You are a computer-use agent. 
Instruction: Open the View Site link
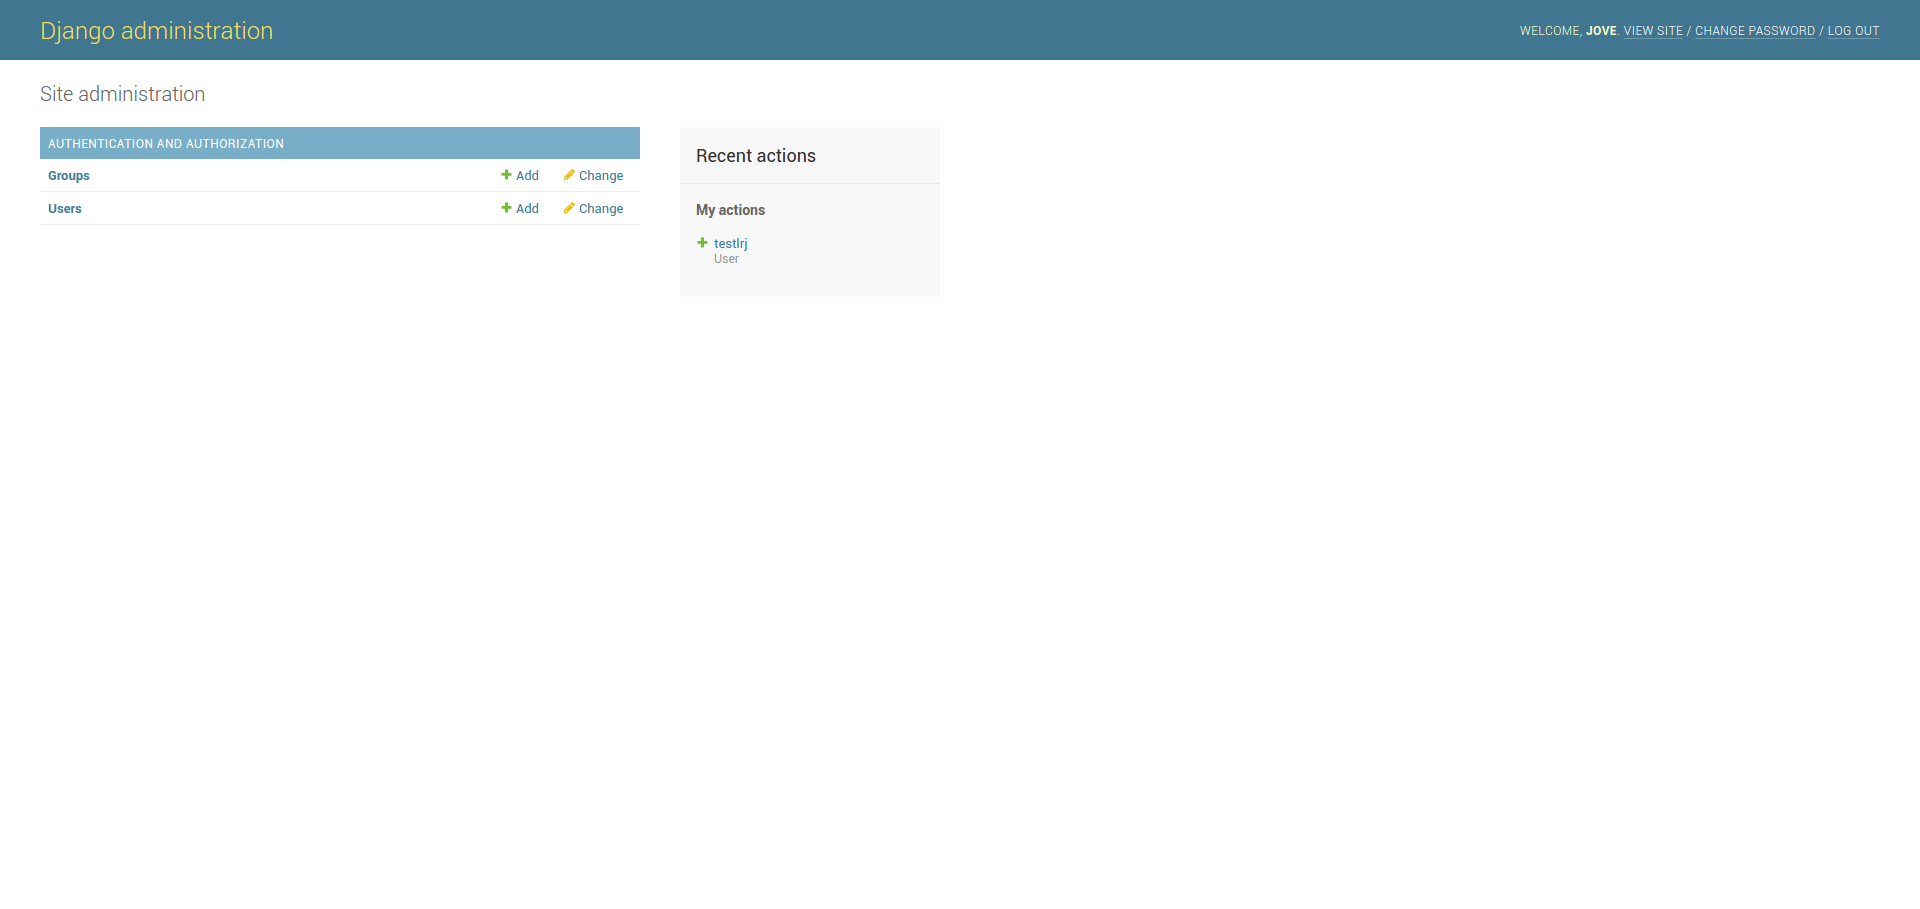click(1653, 31)
